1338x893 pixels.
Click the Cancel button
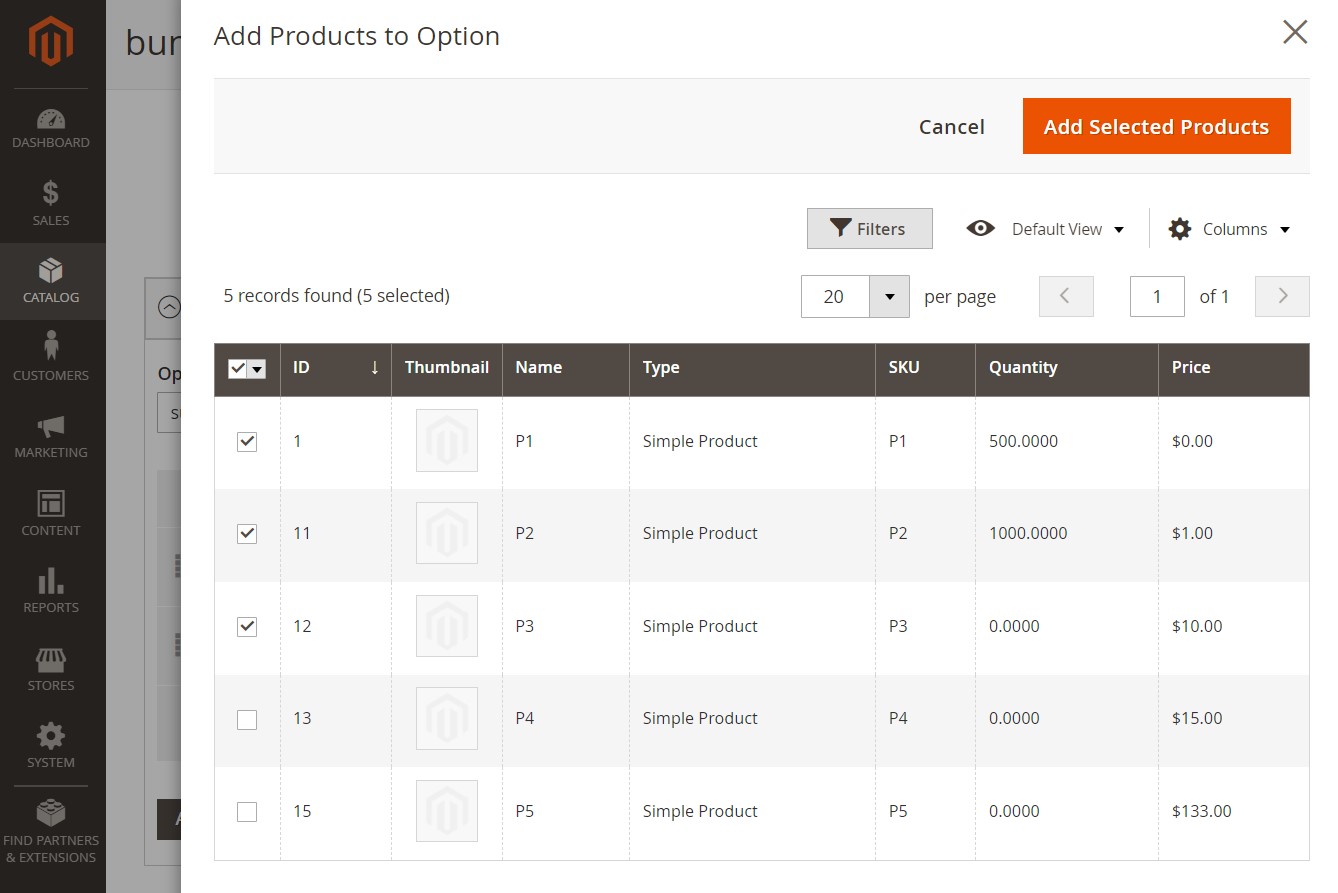point(952,127)
